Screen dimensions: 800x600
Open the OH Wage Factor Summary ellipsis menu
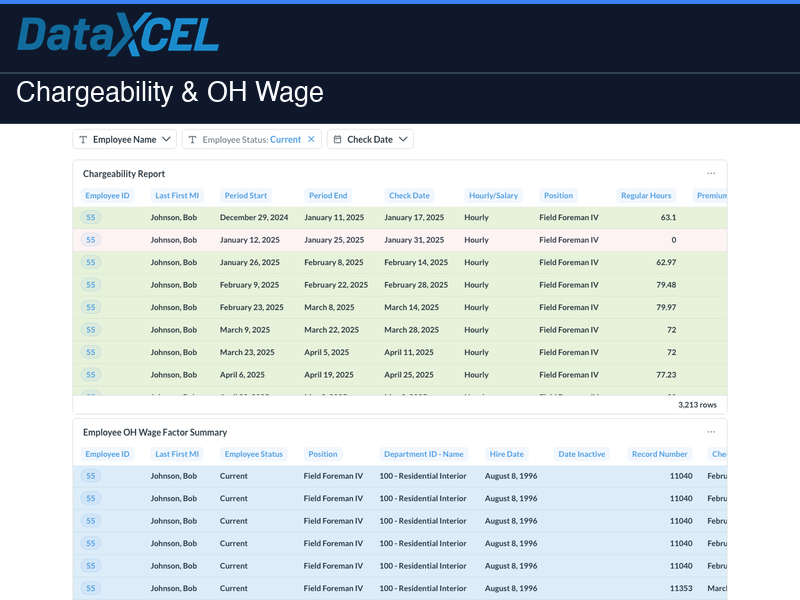pyautogui.click(x=711, y=432)
